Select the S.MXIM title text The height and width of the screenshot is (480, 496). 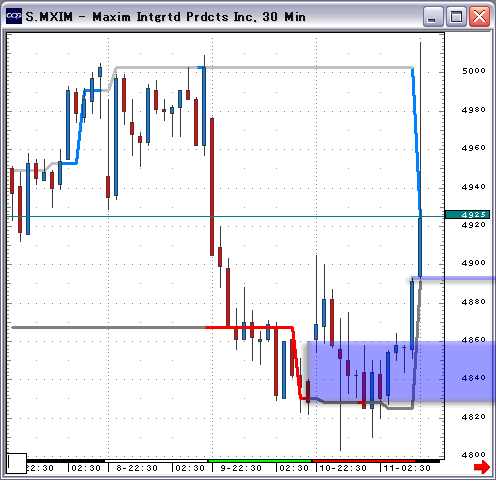pos(49,17)
